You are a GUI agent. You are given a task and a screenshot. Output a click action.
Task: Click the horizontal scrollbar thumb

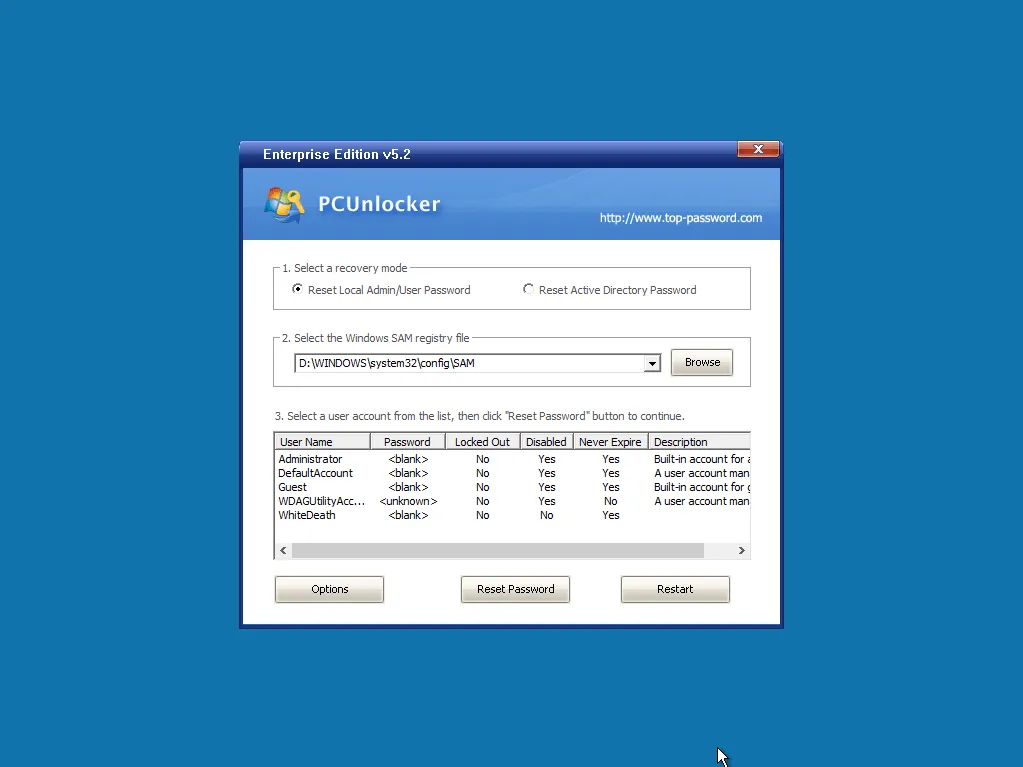(498, 550)
